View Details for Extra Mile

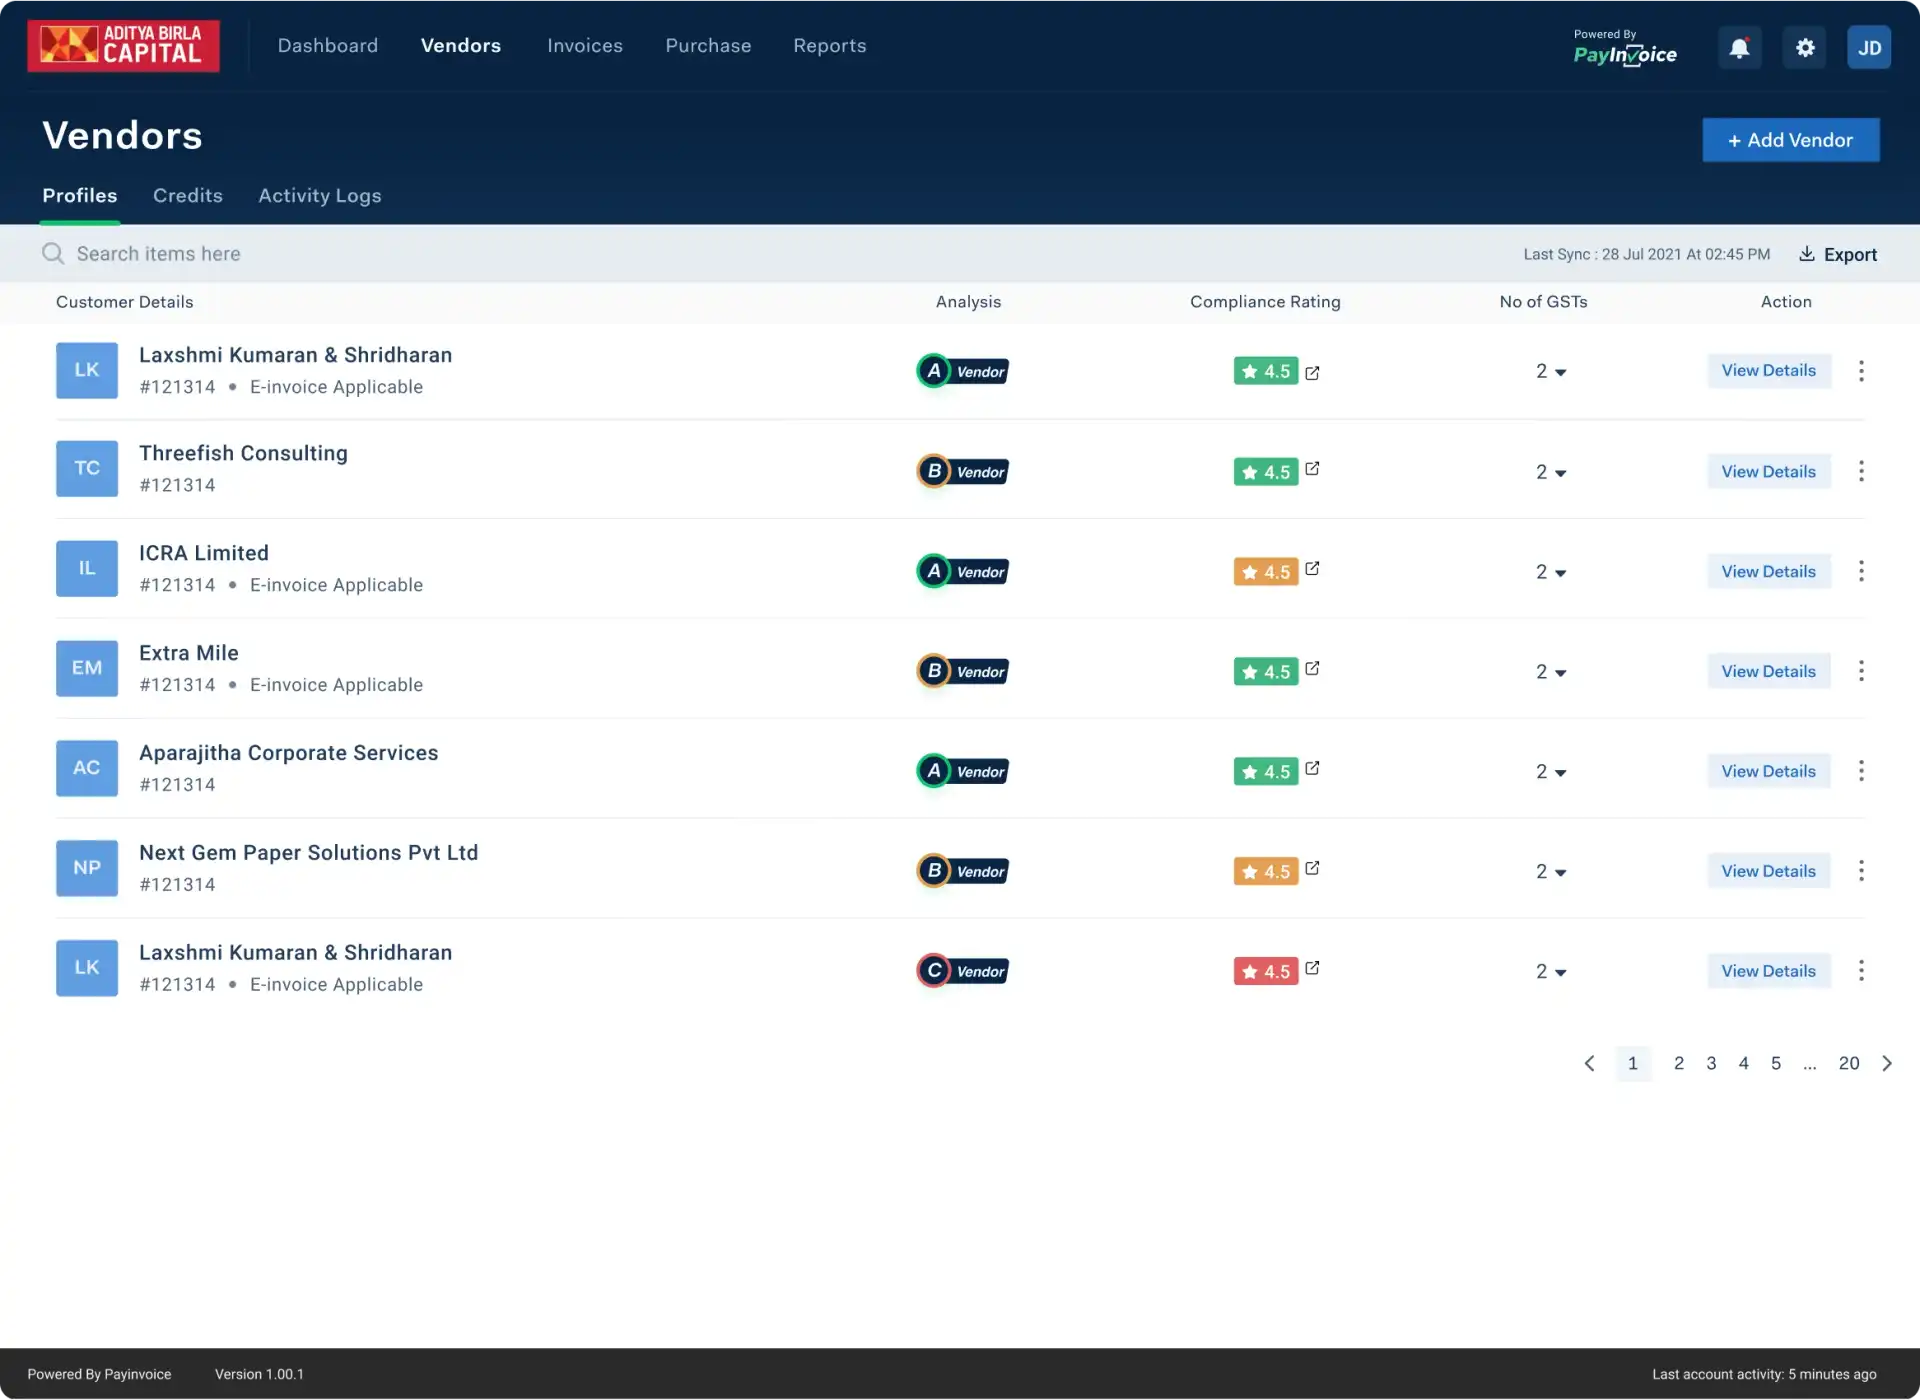[x=1769, y=671]
